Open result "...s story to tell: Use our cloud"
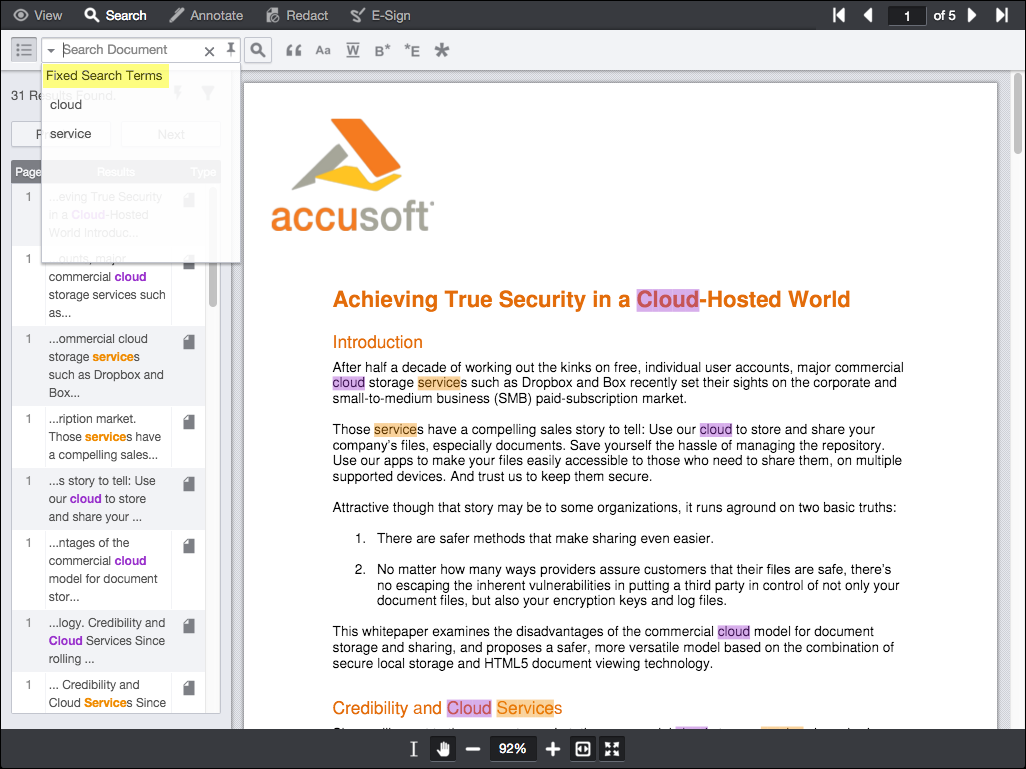This screenshot has width=1026, height=769. pyautogui.click(x=108, y=499)
